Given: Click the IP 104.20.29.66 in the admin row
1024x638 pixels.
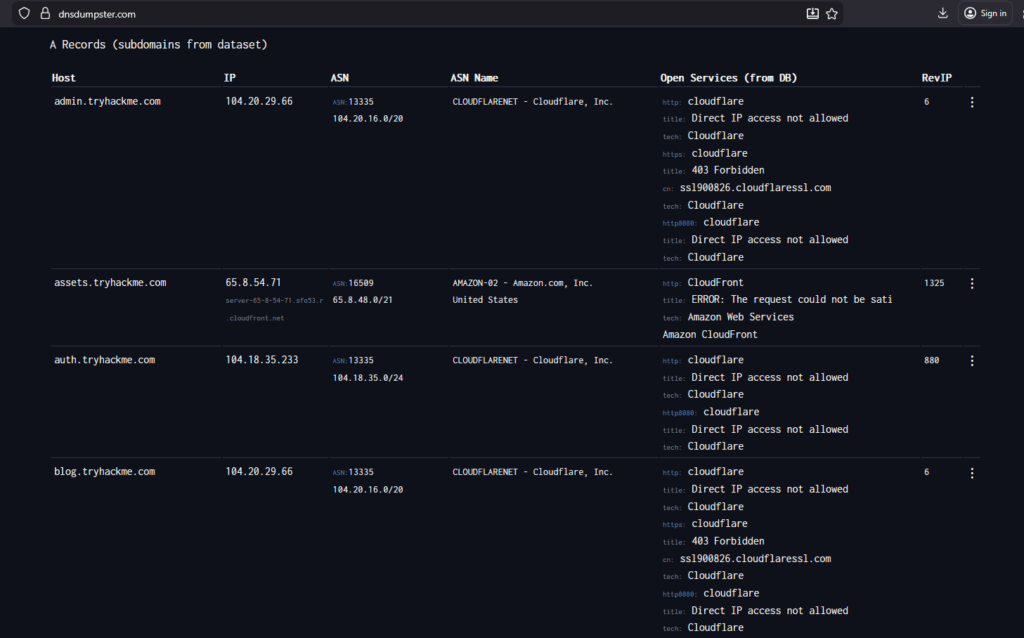Looking at the screenshot, I should pyautogui.click(x=259, y=101).
